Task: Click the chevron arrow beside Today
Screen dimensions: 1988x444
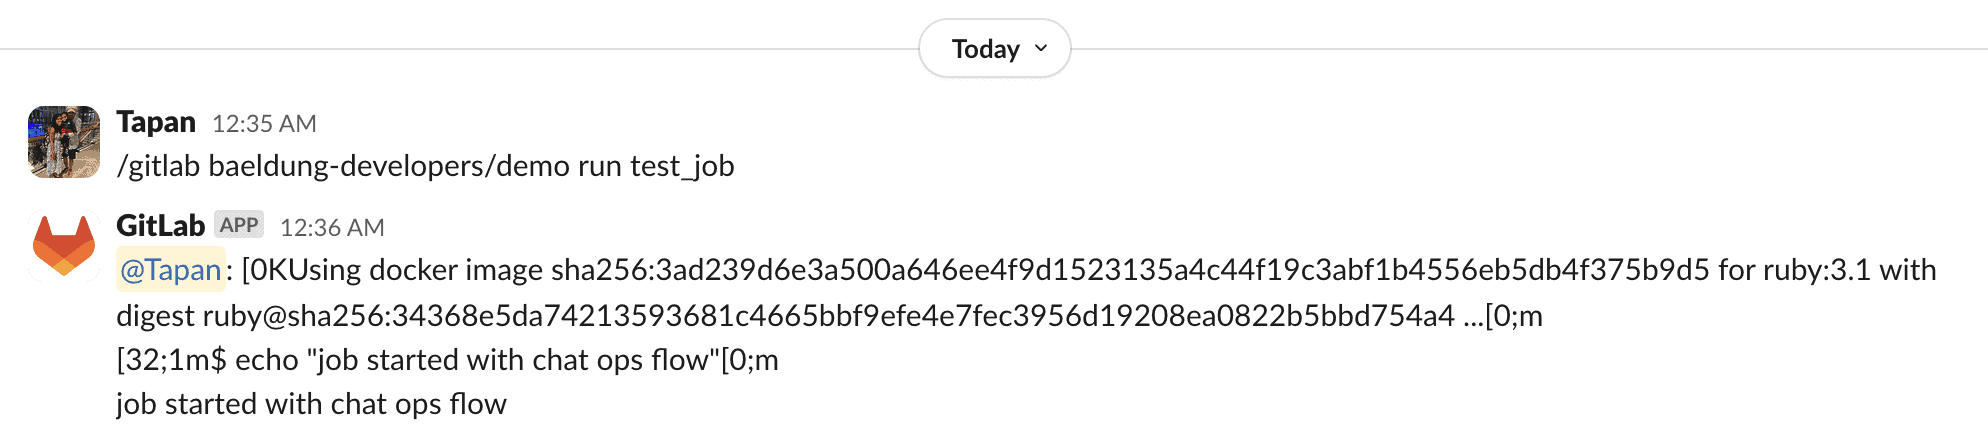Action: 1041,48
